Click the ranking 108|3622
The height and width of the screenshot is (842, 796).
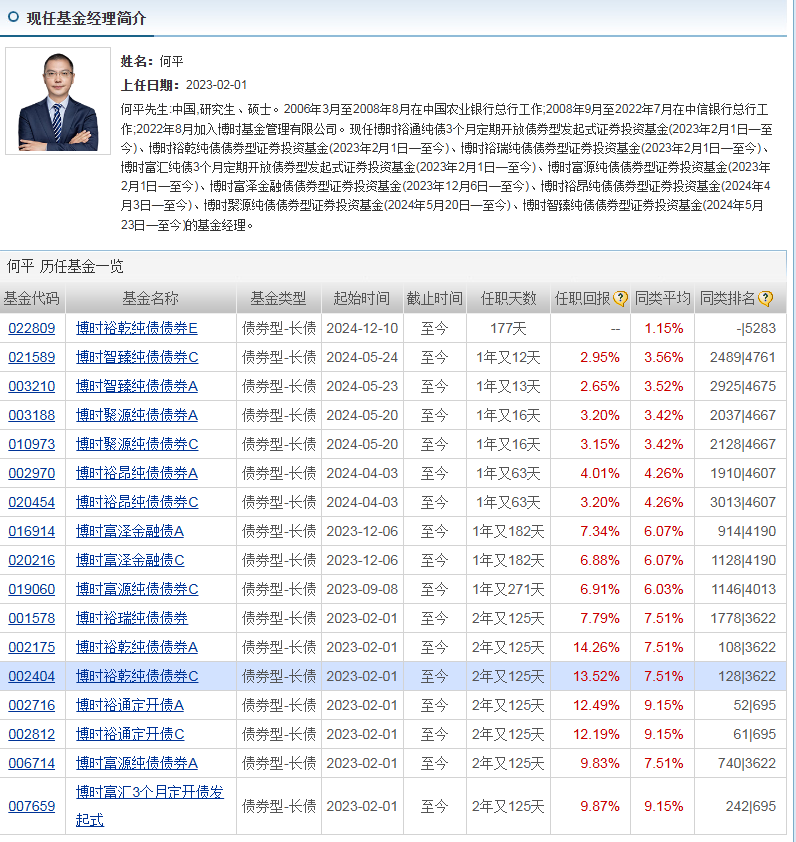point(747,647)
